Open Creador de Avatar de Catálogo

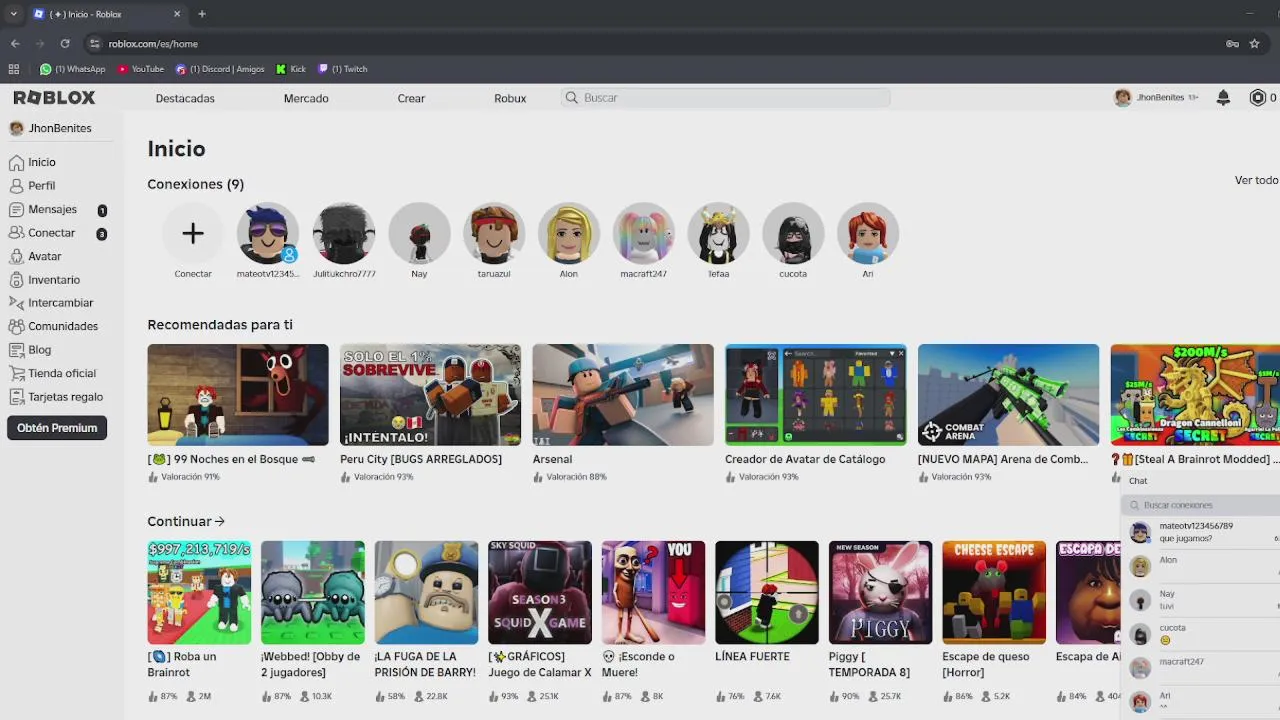tap(816, 395)
